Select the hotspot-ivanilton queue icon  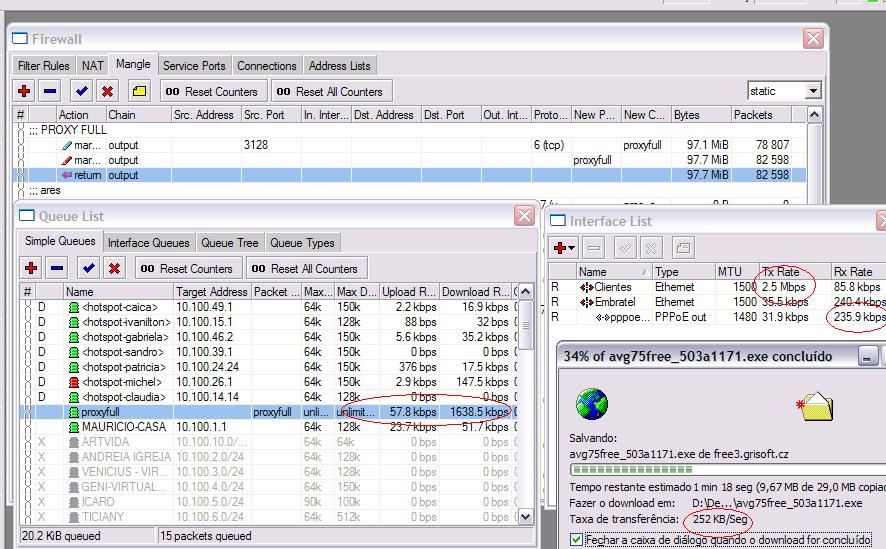[x=73, y=322]
